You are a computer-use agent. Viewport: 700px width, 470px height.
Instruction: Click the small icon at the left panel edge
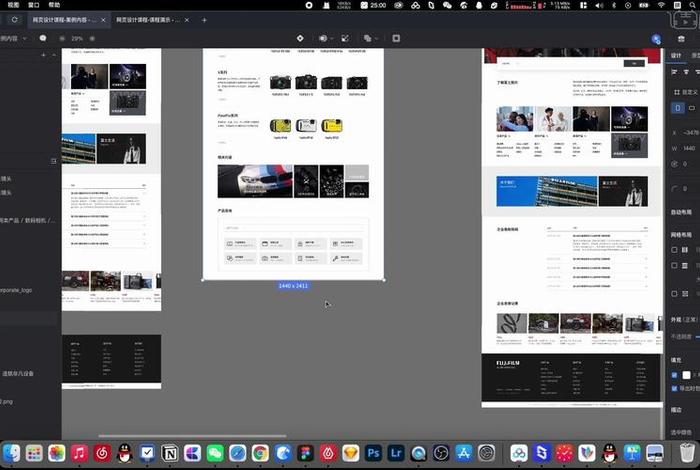click(54, 161)
